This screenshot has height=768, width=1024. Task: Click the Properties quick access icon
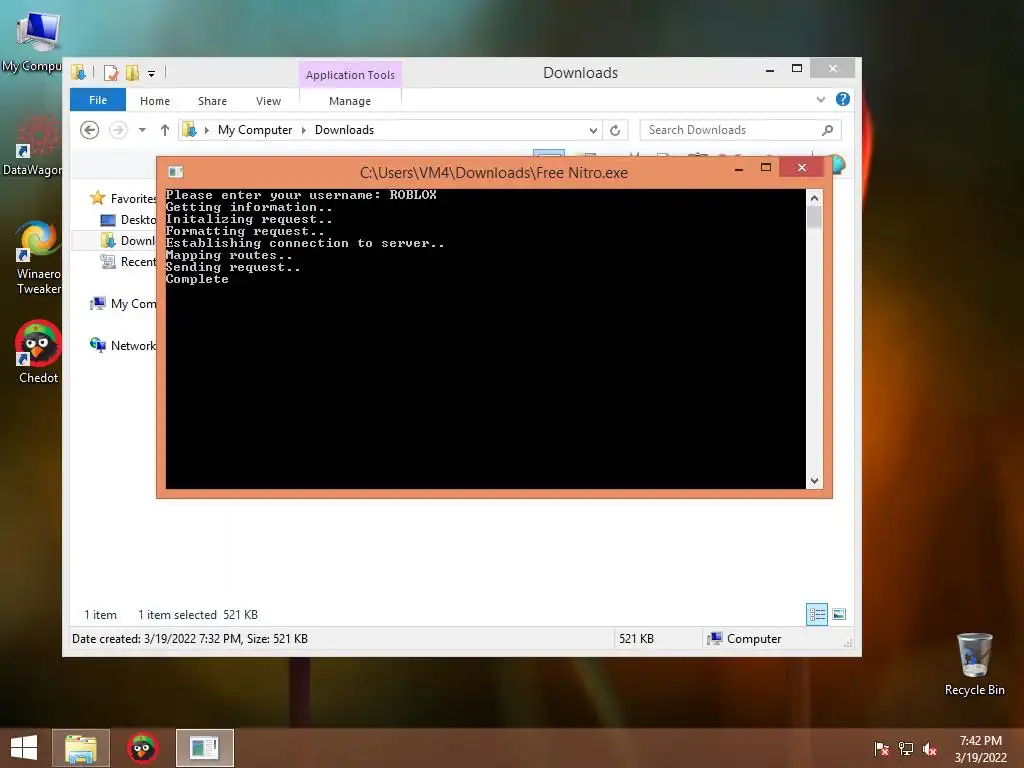click(111, 72)
